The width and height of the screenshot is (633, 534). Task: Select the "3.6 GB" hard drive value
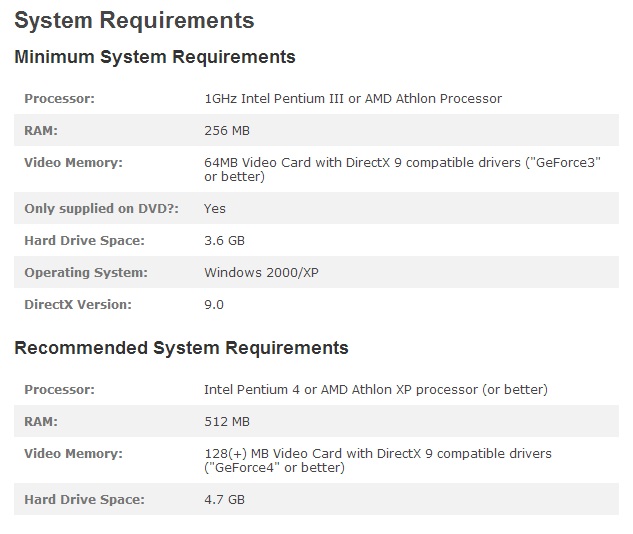tap(224, 241)
